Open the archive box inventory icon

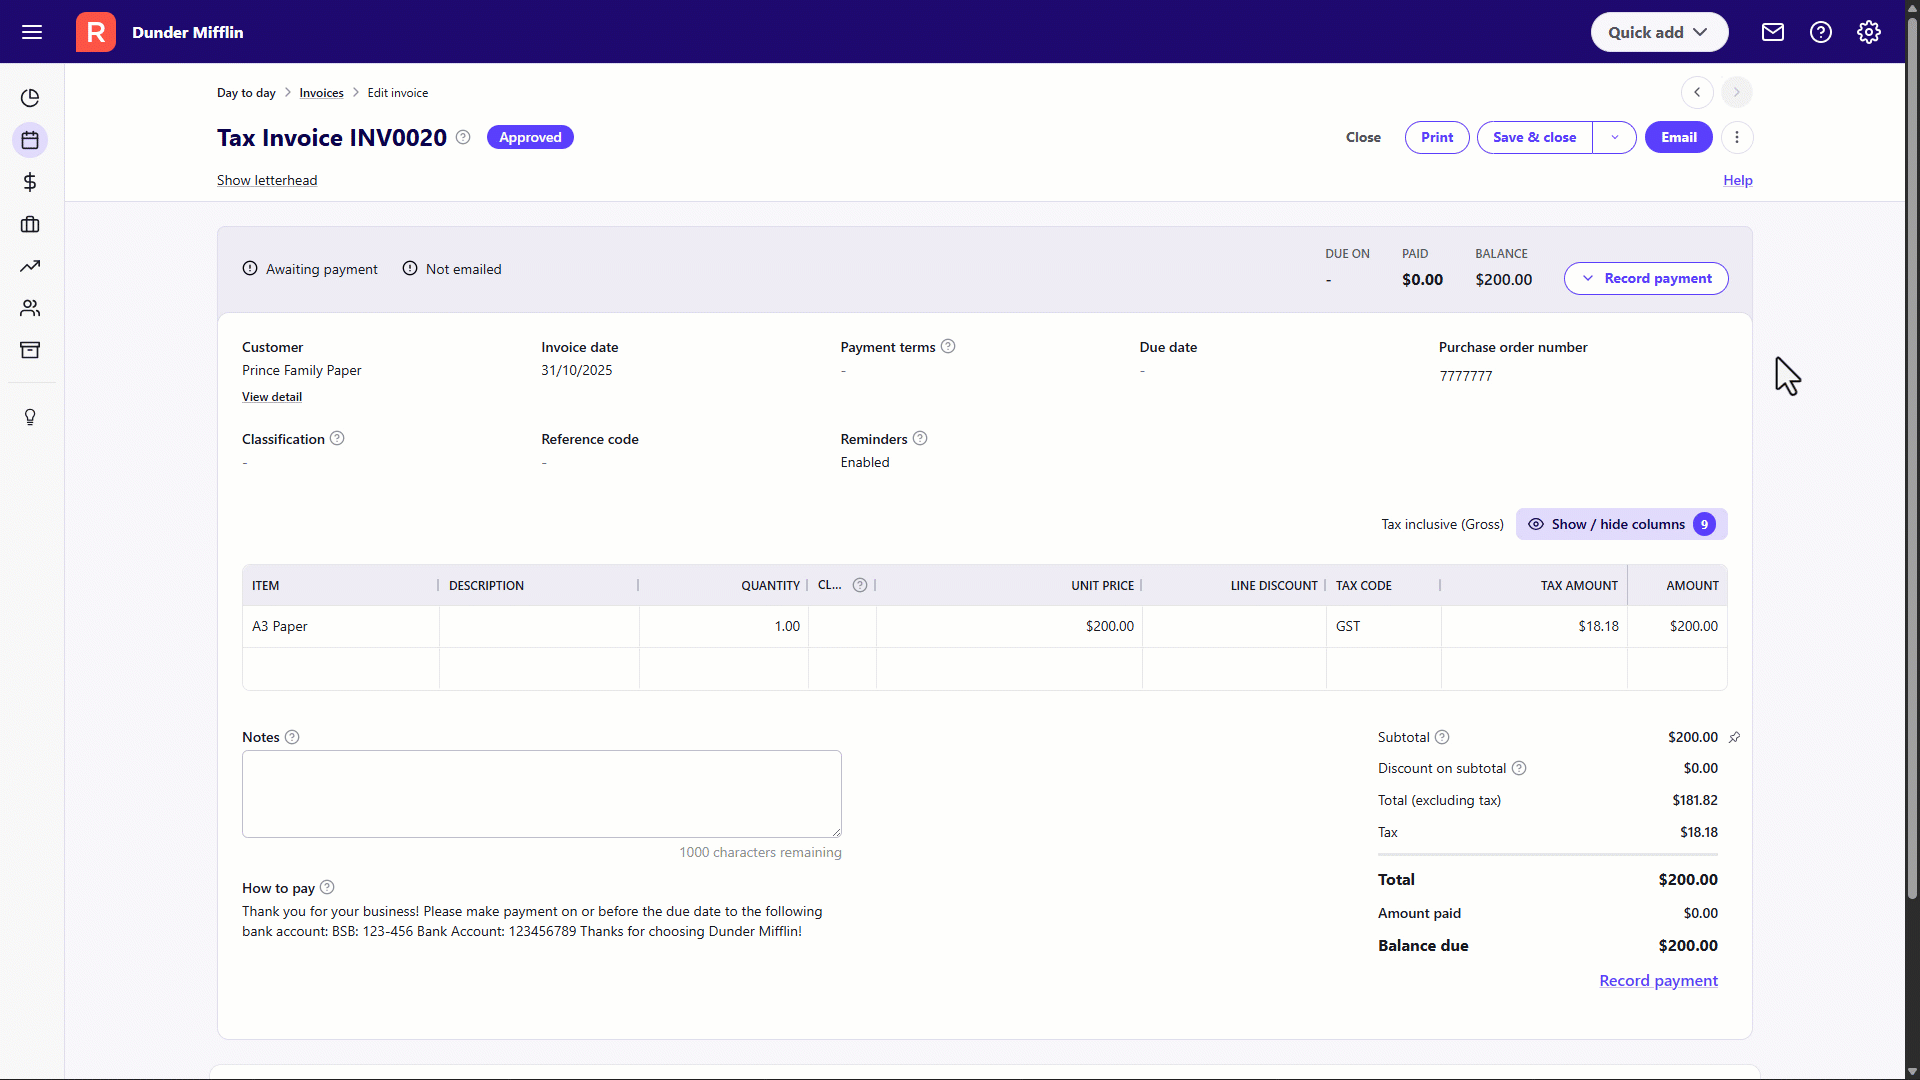click(x=30, y=350)
